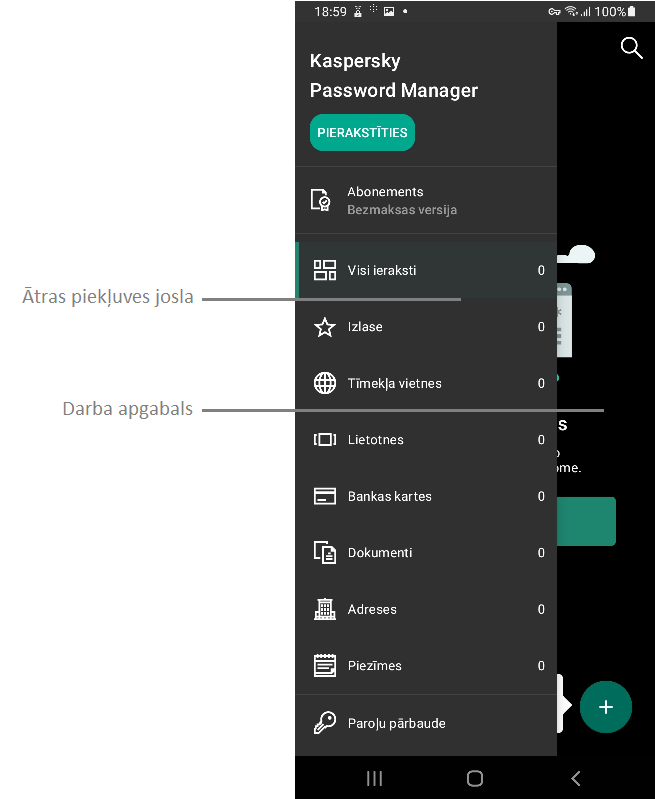Open Android recent apps button
The image size is (655, 799).
click(375, 778)
